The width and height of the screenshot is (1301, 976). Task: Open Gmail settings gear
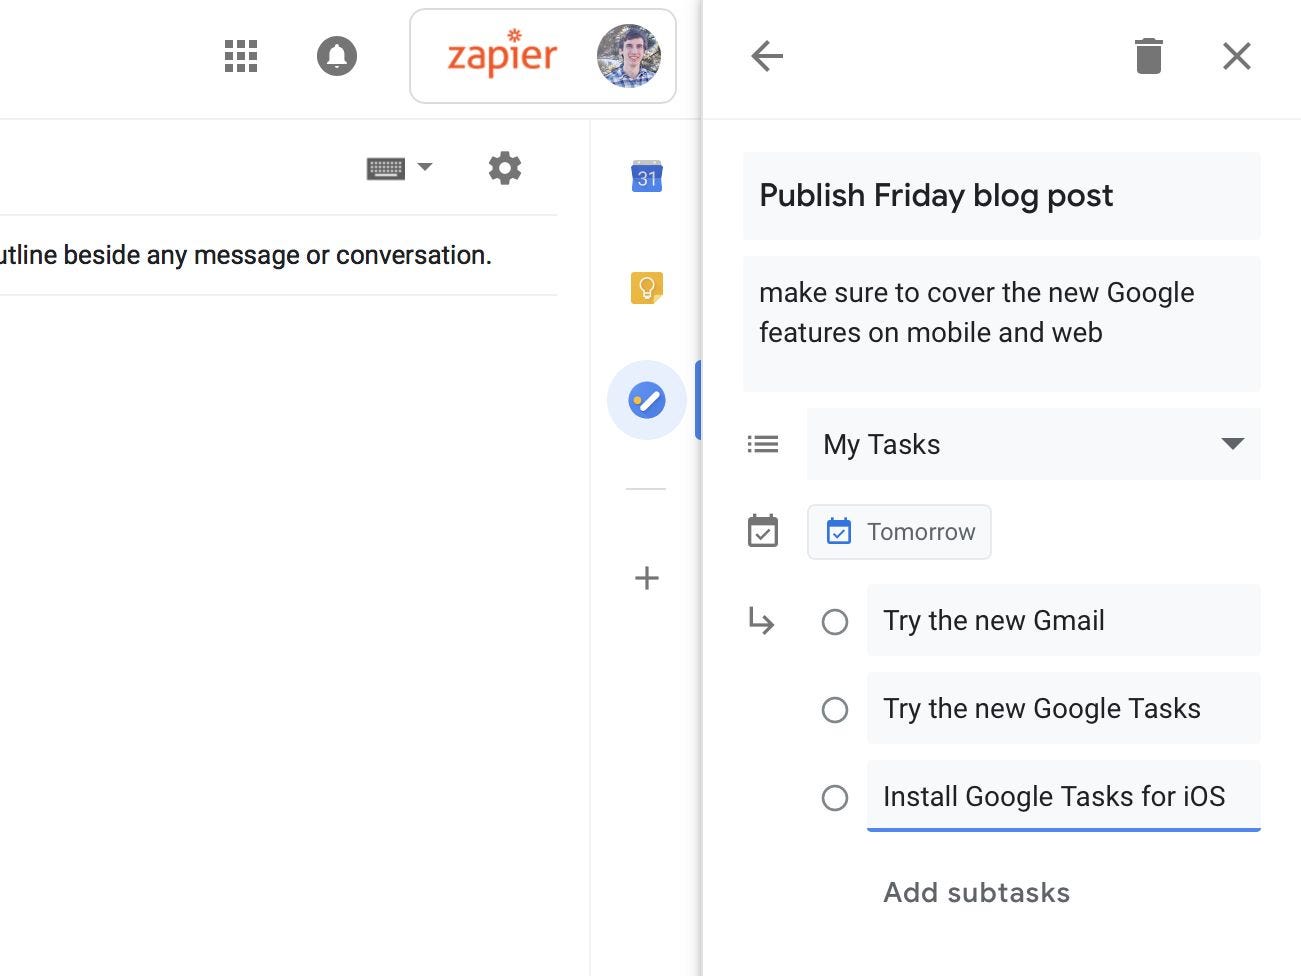coord(505,168)
